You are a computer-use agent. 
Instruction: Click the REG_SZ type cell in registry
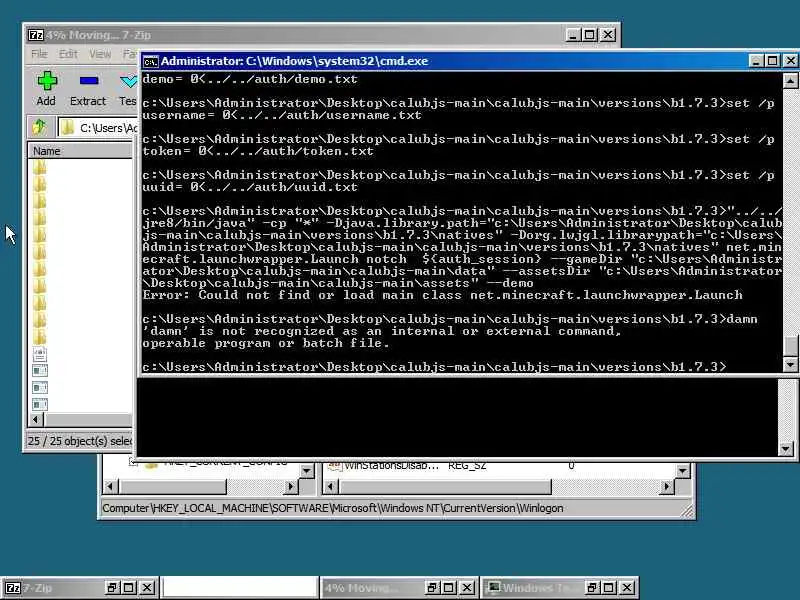(467, 465)
